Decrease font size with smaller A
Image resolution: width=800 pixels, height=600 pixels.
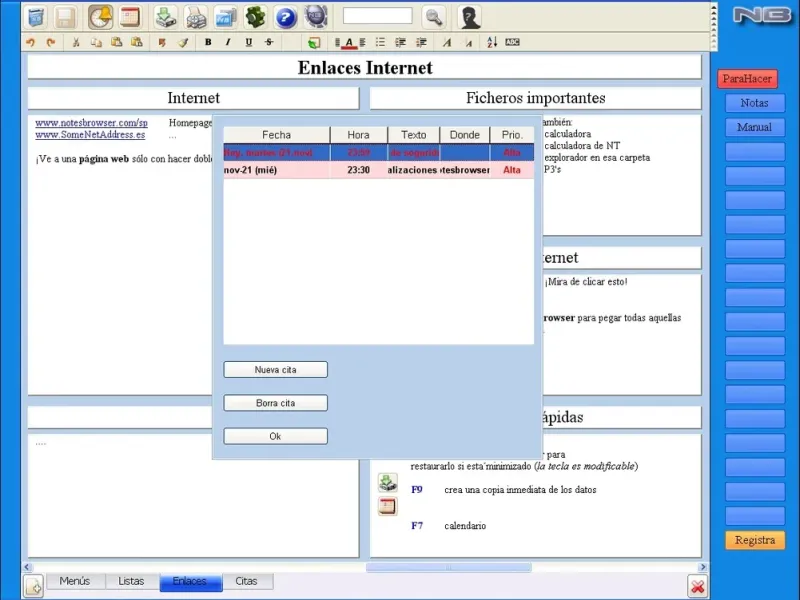click(x=468, y=43)
